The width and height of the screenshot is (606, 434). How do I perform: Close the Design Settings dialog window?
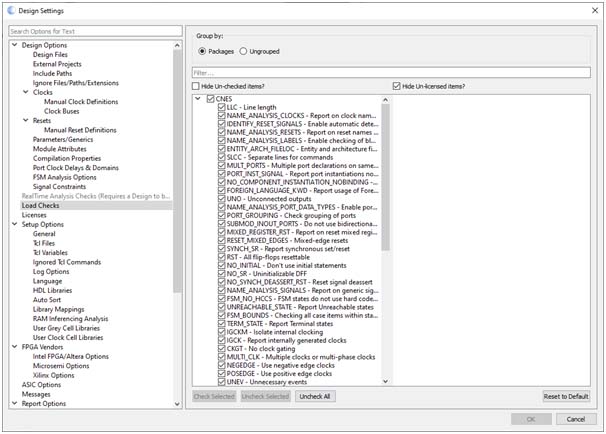[x=590, y=9]
